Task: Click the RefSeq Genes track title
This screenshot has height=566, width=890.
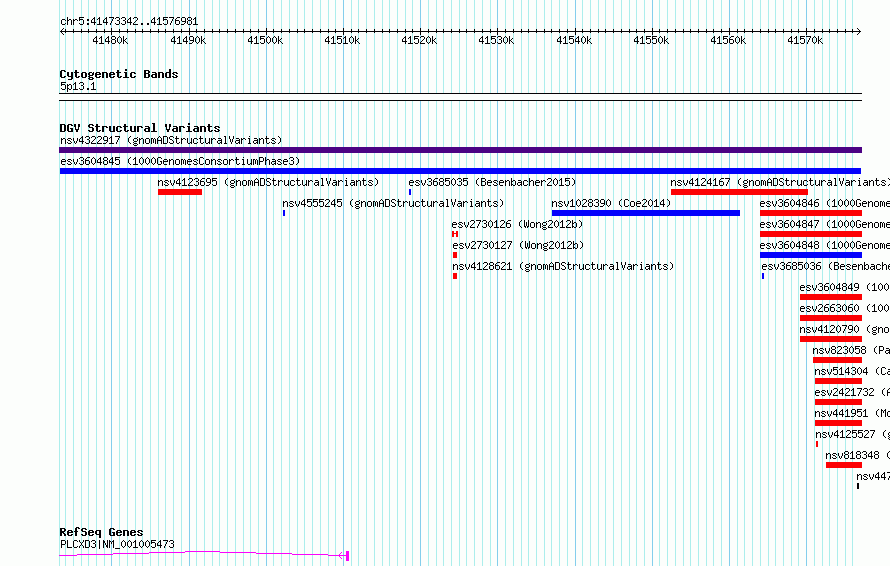Action: pyautogui.click(x=102, y=533)
